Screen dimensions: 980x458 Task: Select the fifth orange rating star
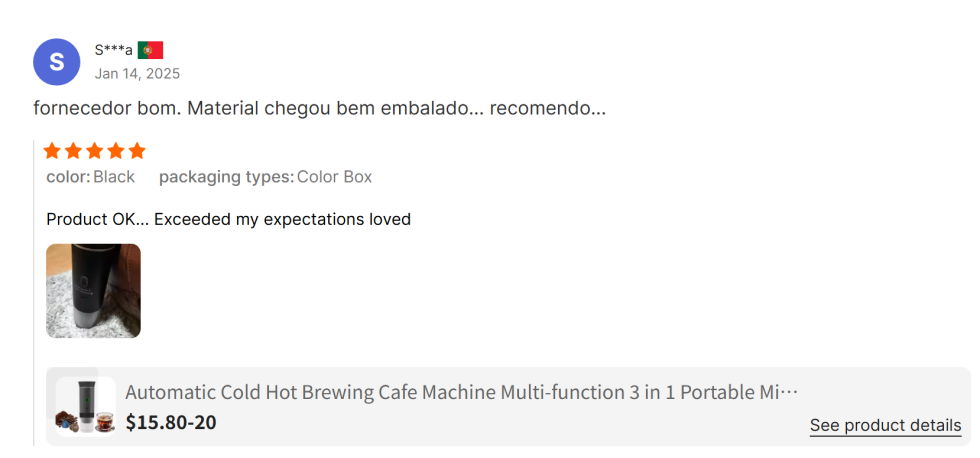coord(137,151)
